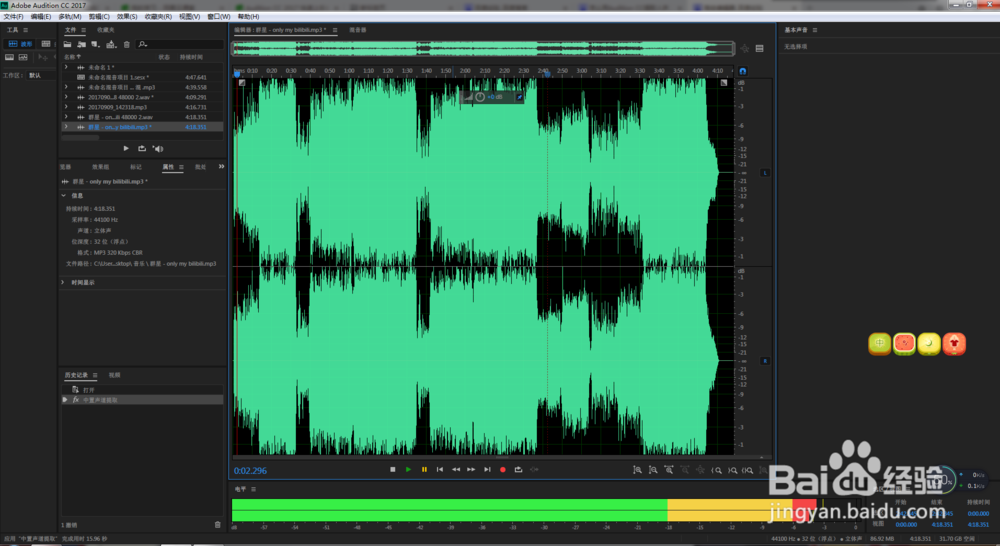Open 视图(V) menu
1000x546 pixels.
coord(189,17)
